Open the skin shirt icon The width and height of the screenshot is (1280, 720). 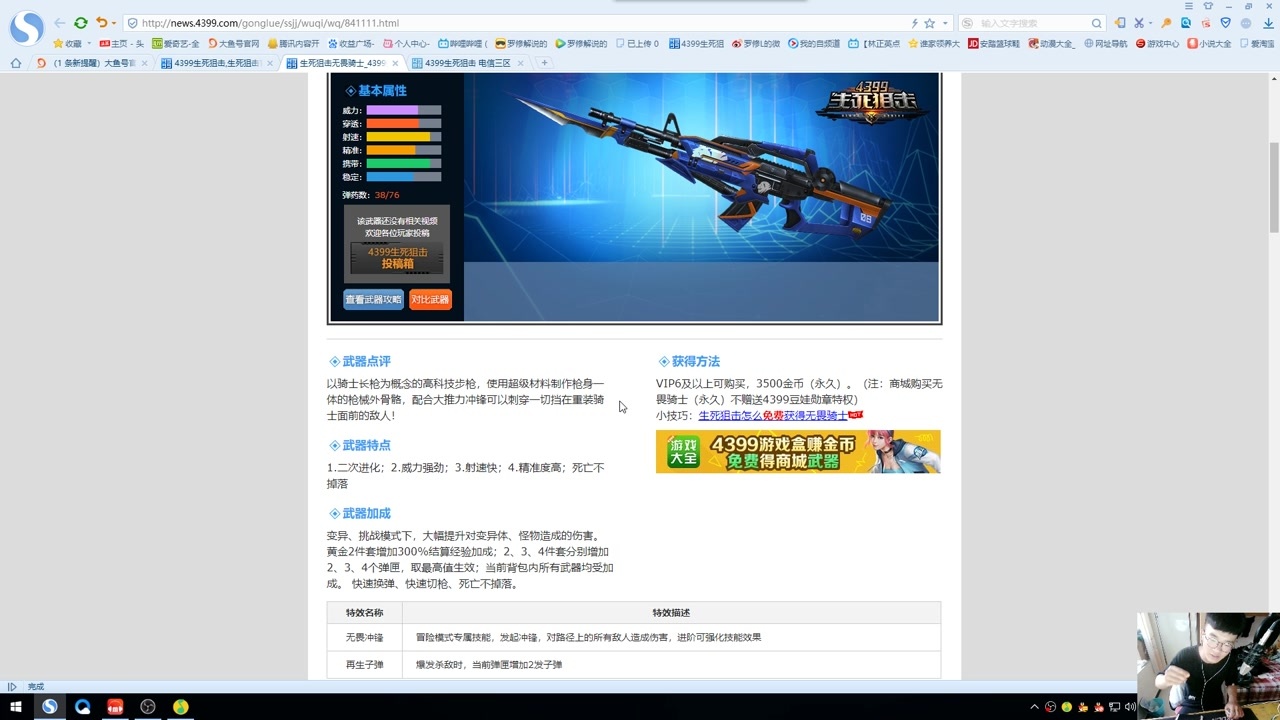coord(1208,6)
